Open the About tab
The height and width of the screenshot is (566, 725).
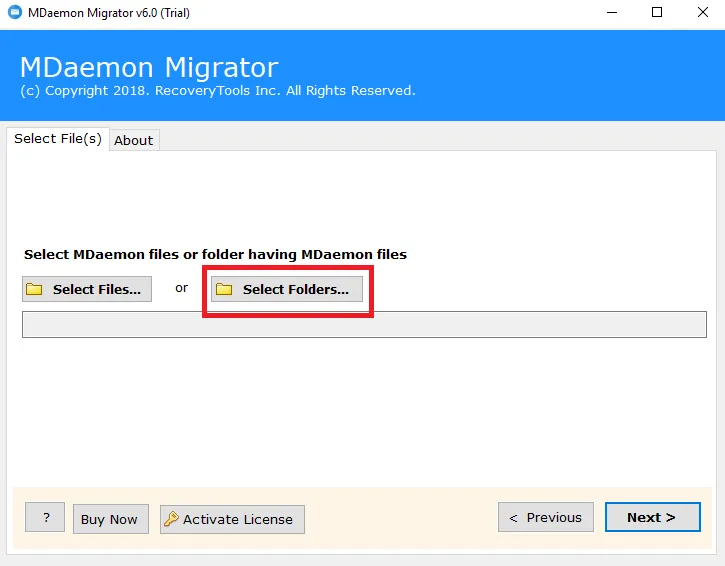tap(134, 140)
